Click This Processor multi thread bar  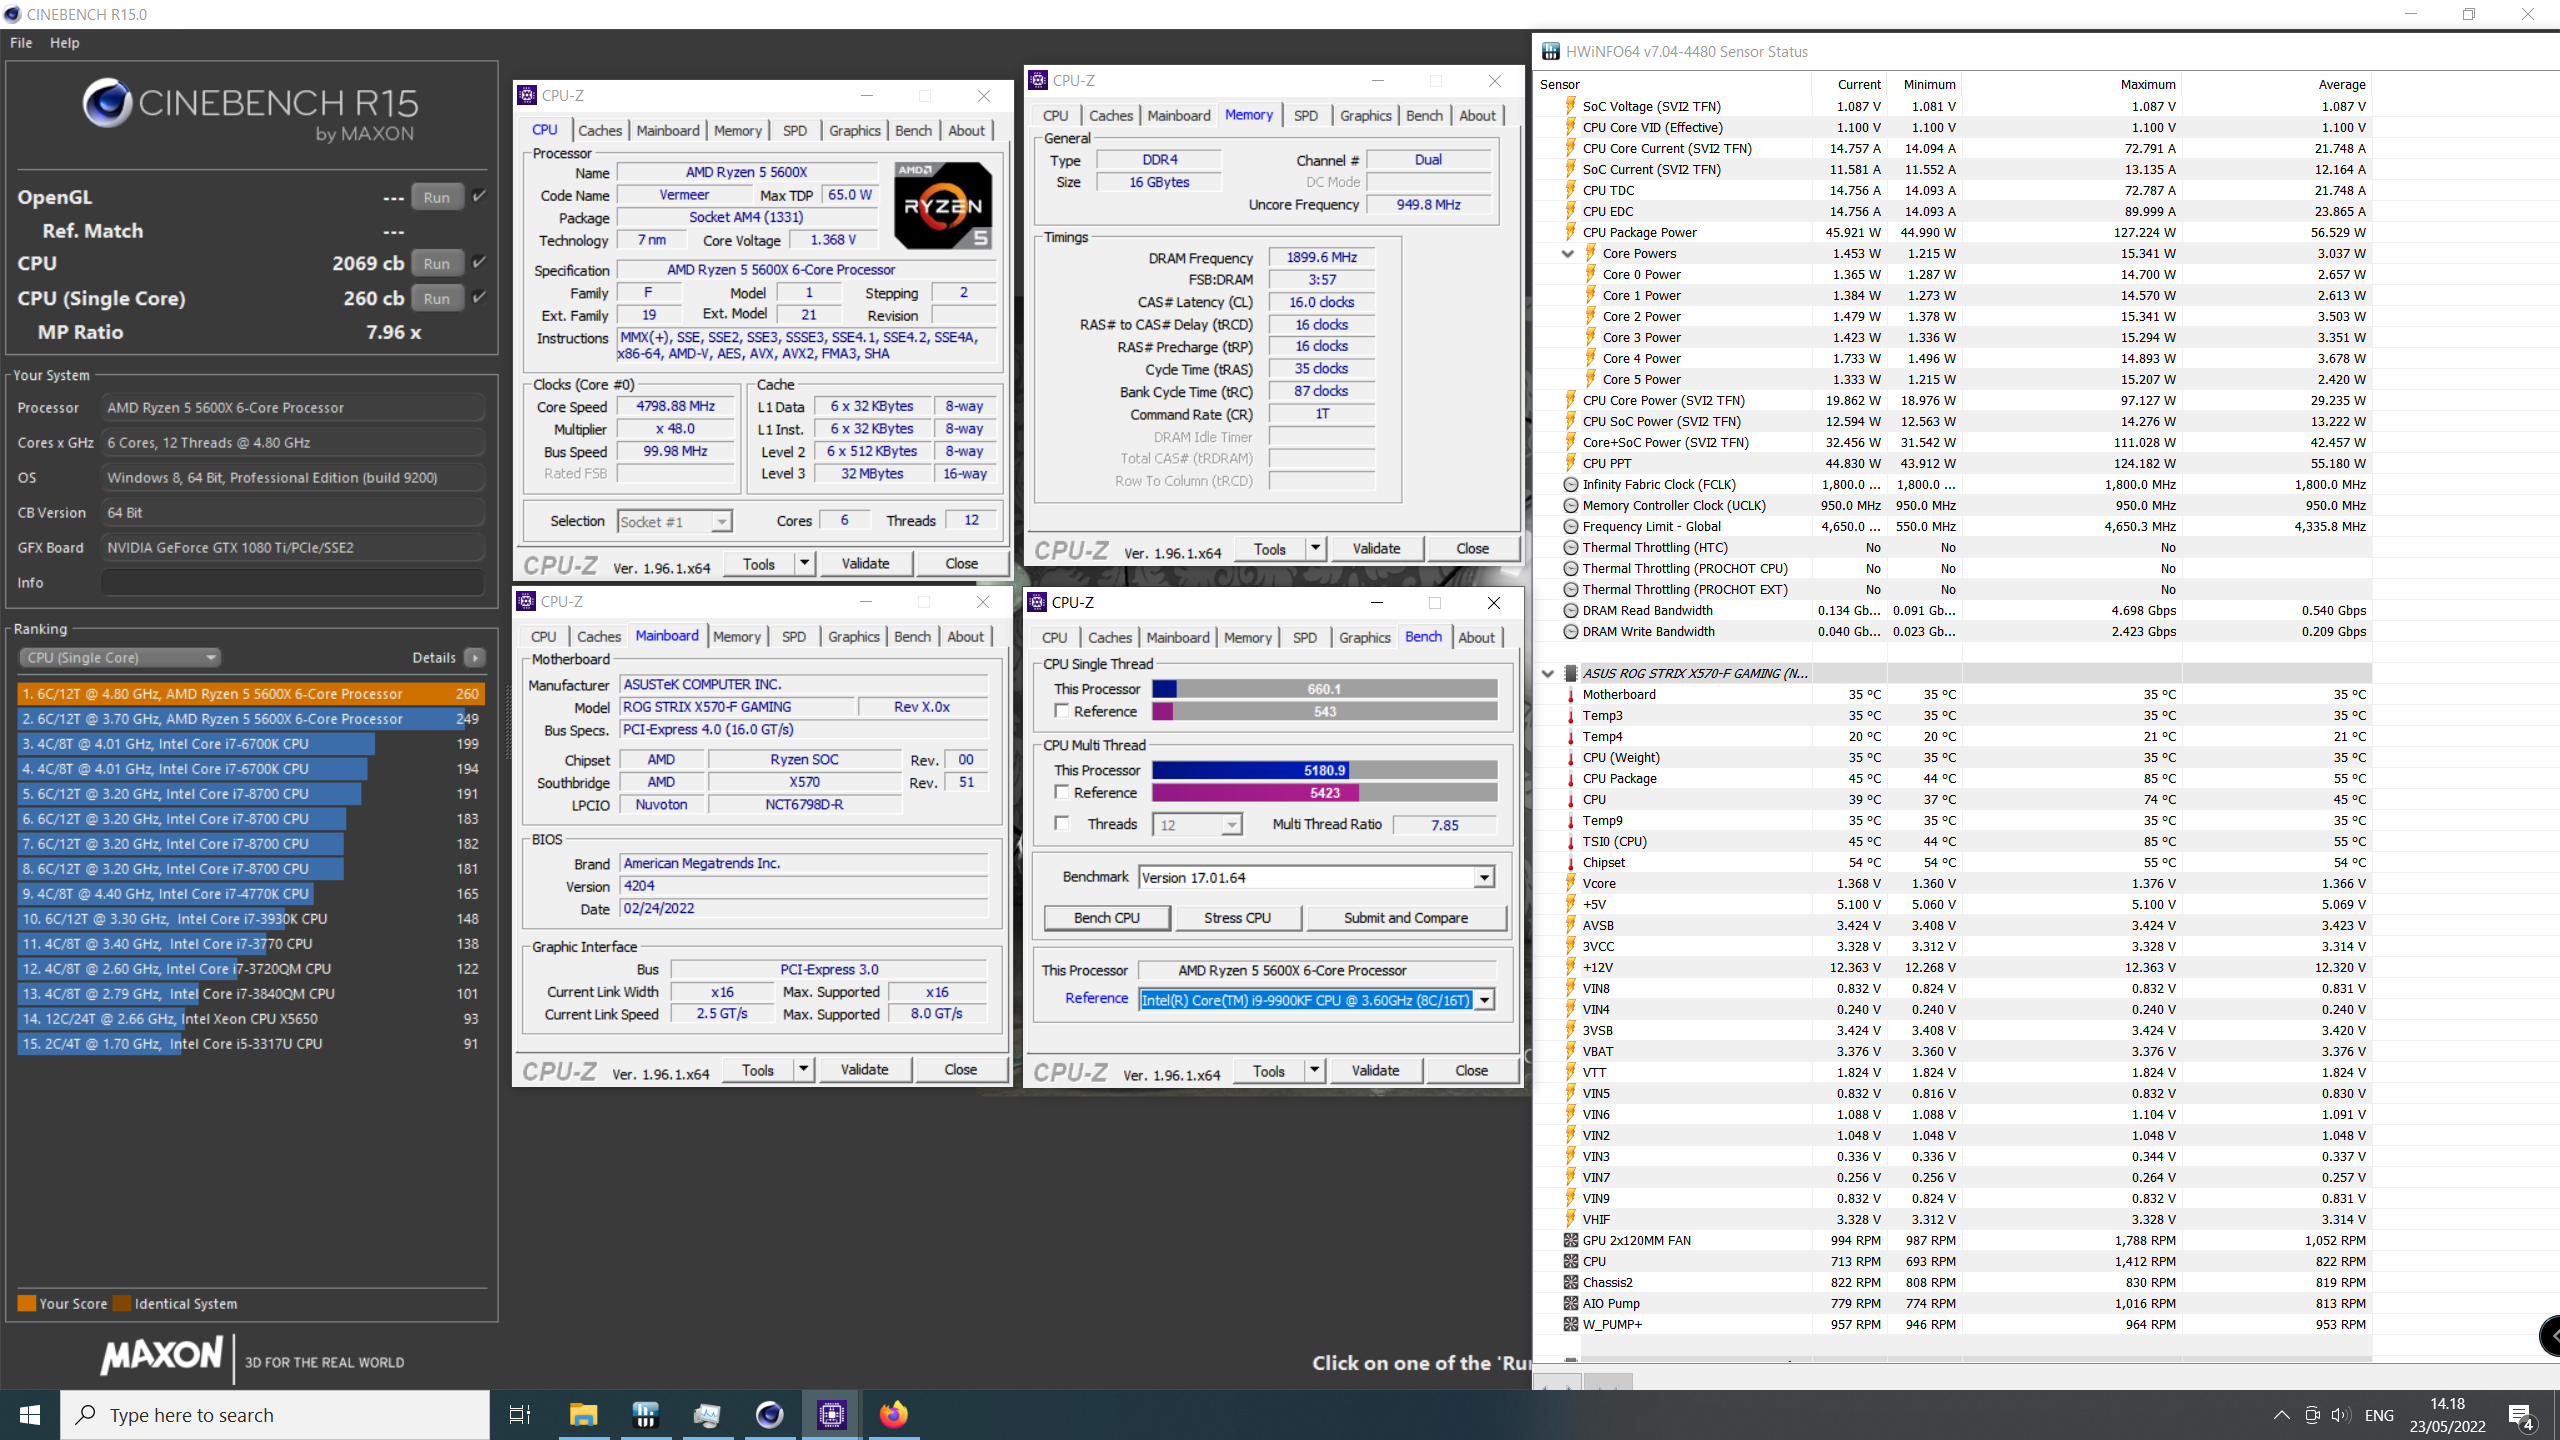1325,770
